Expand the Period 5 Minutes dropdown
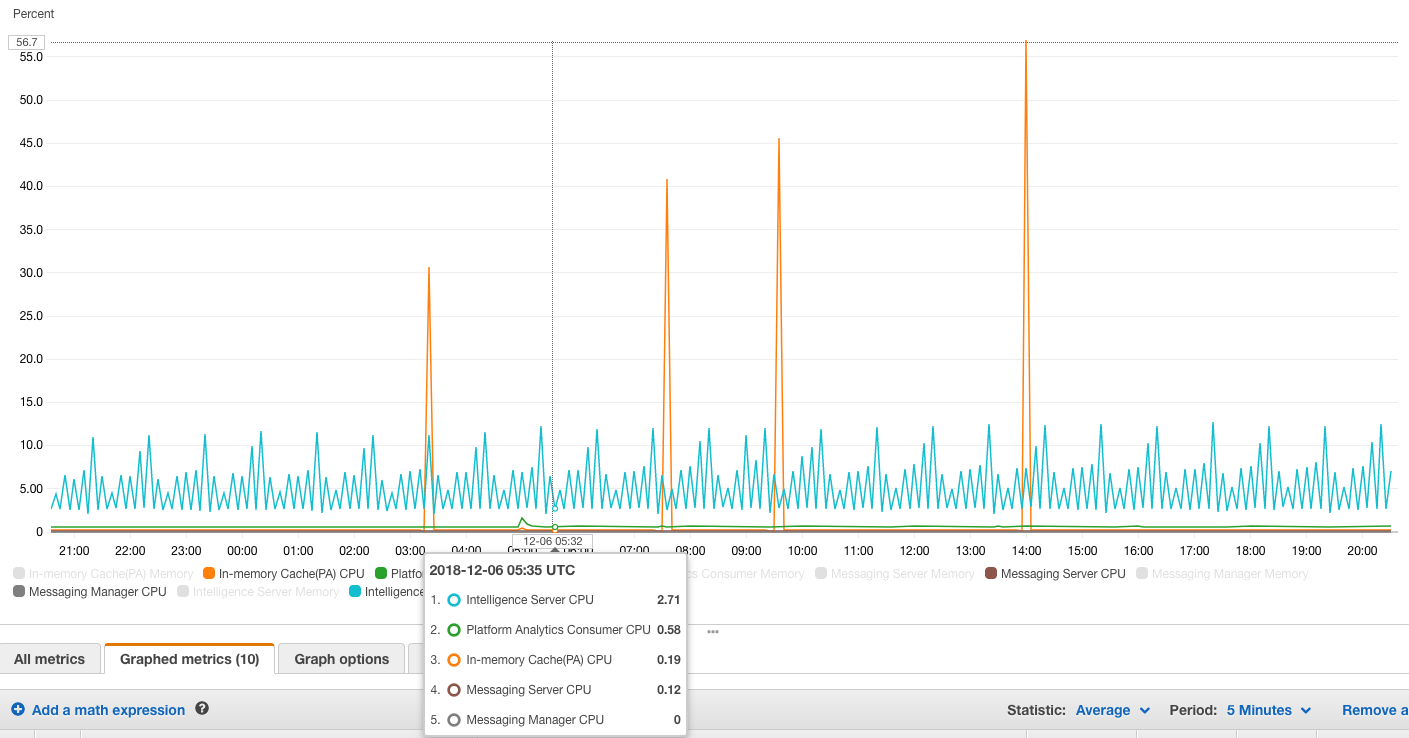1409x738 pixels. pos(1268,710)
